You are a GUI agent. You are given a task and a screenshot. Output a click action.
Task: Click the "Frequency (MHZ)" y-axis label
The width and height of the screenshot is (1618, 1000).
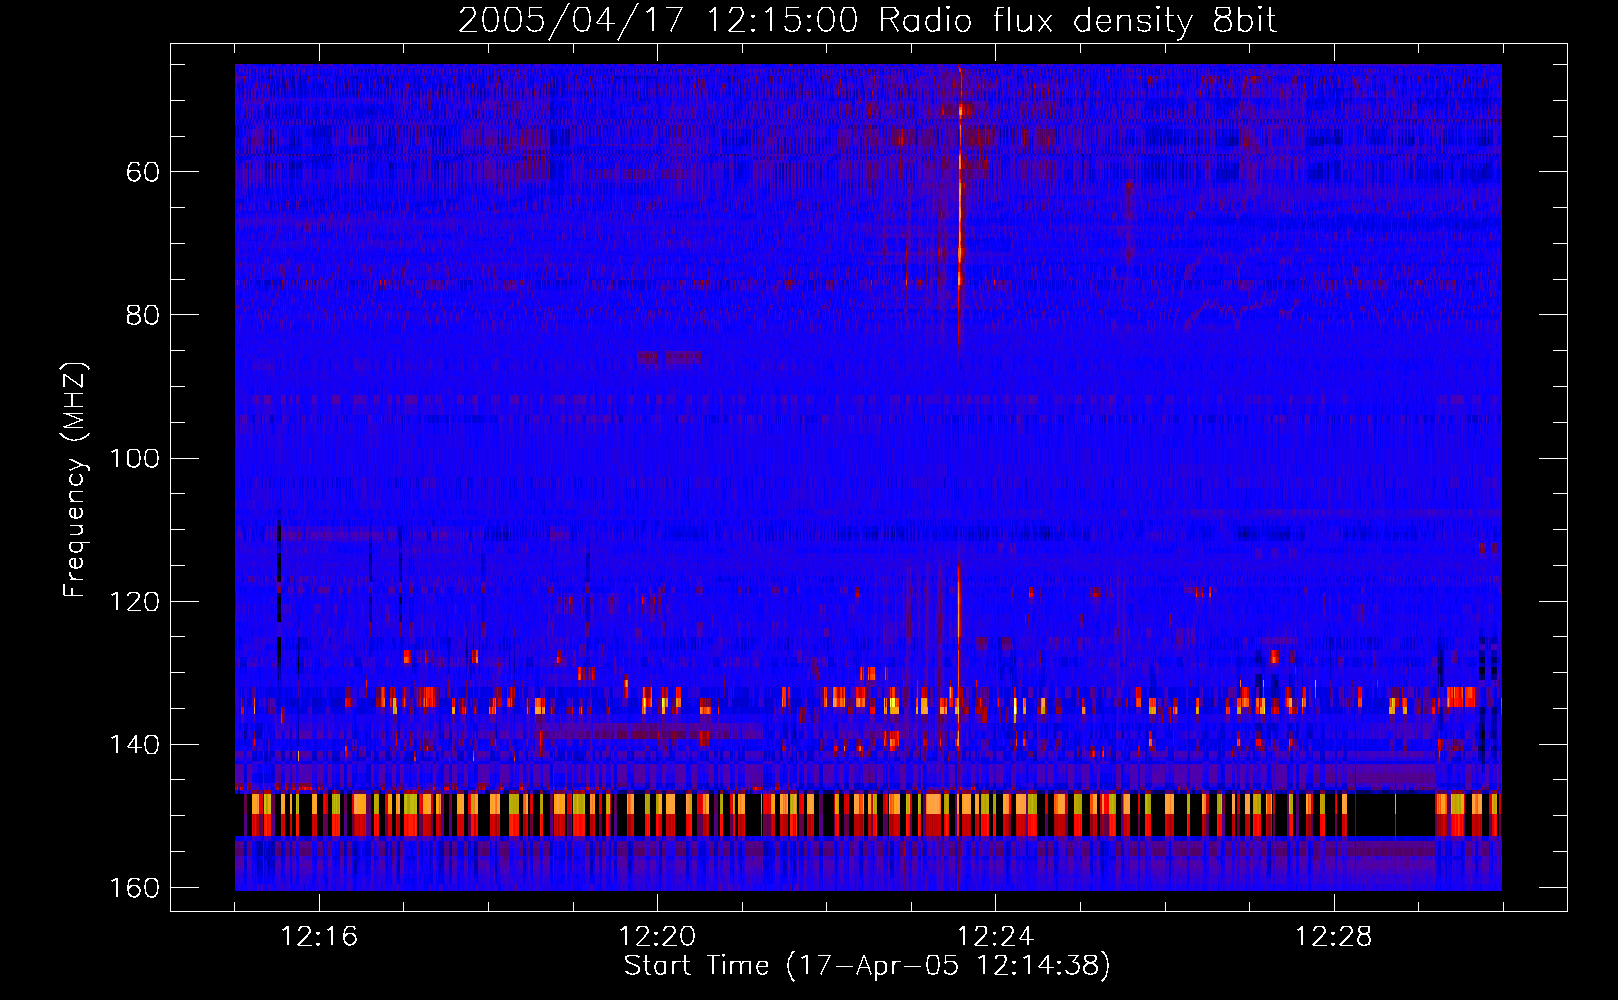coord(74,480)
